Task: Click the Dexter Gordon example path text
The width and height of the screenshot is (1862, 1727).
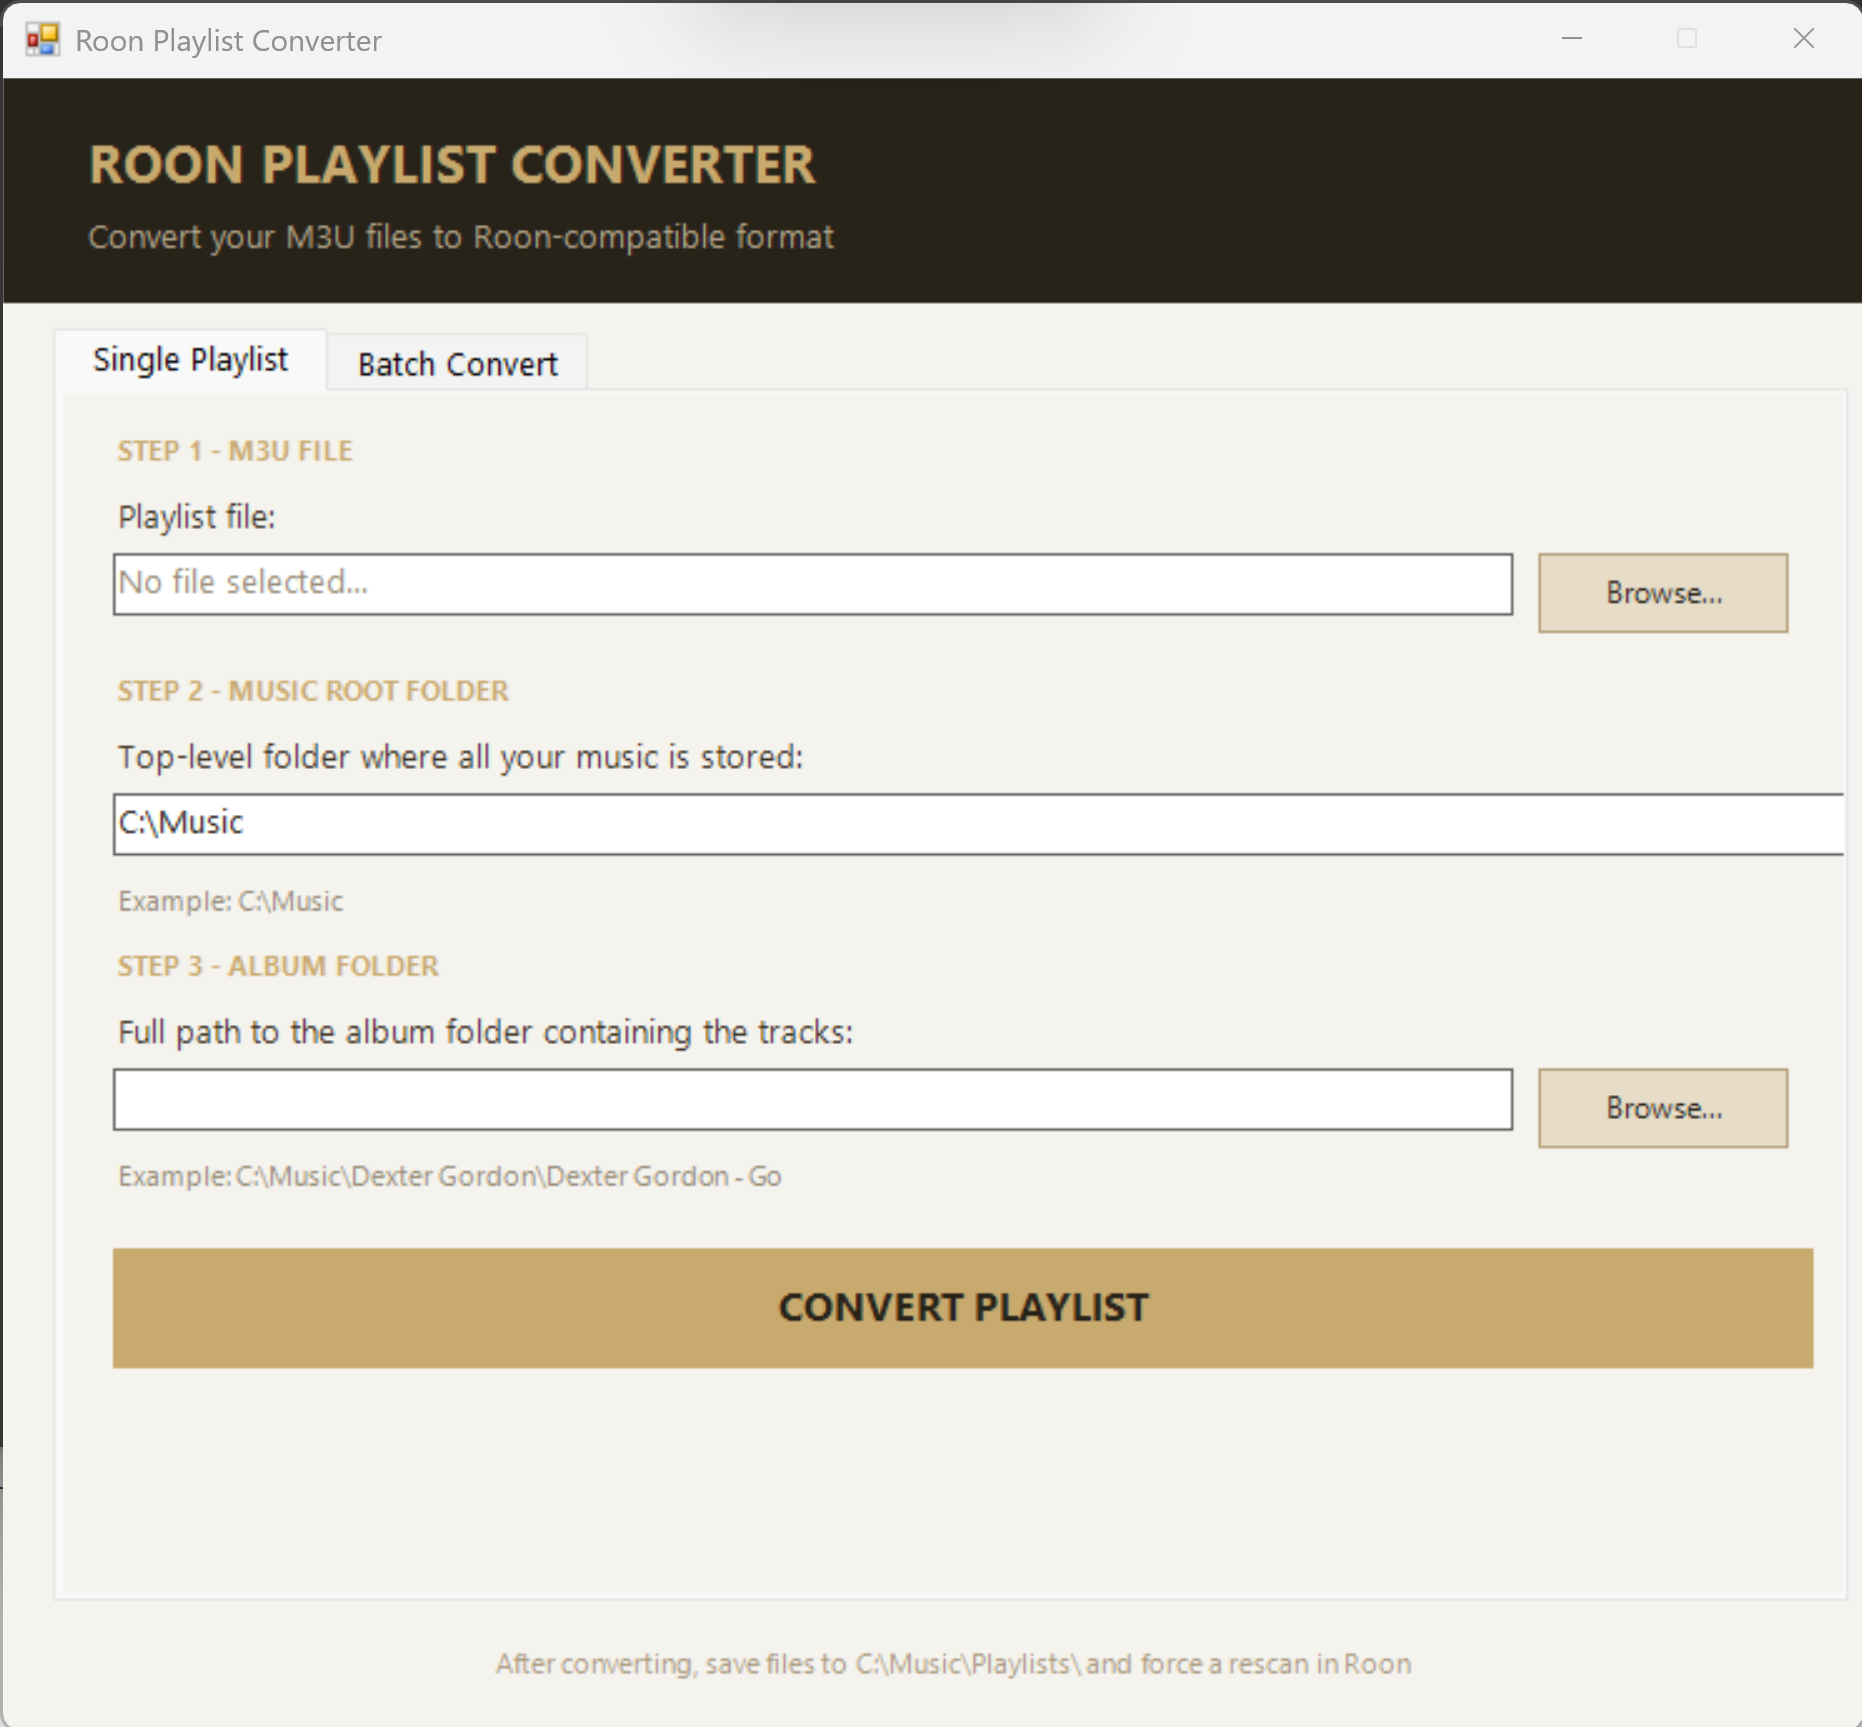Action: click(x=450, y=1176)
